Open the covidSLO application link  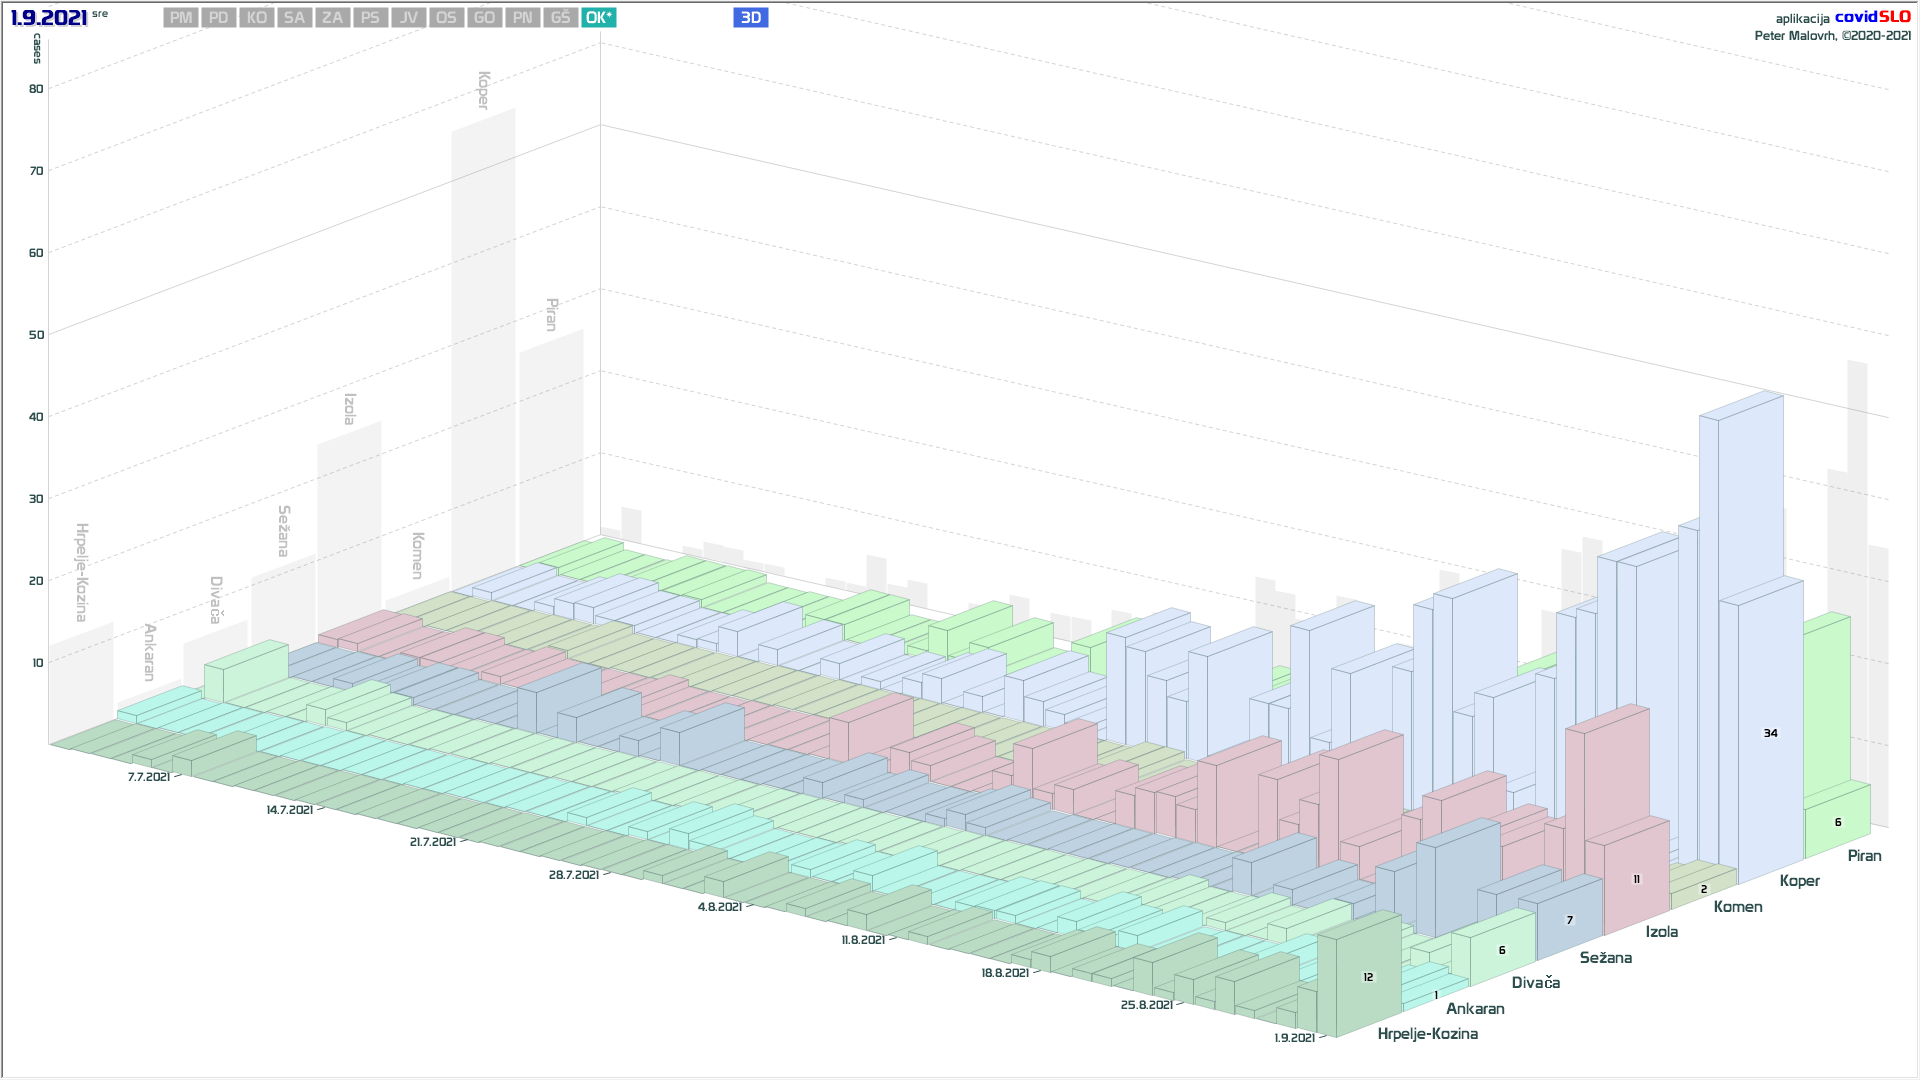pyautogui.click(x=1872, y=17)
